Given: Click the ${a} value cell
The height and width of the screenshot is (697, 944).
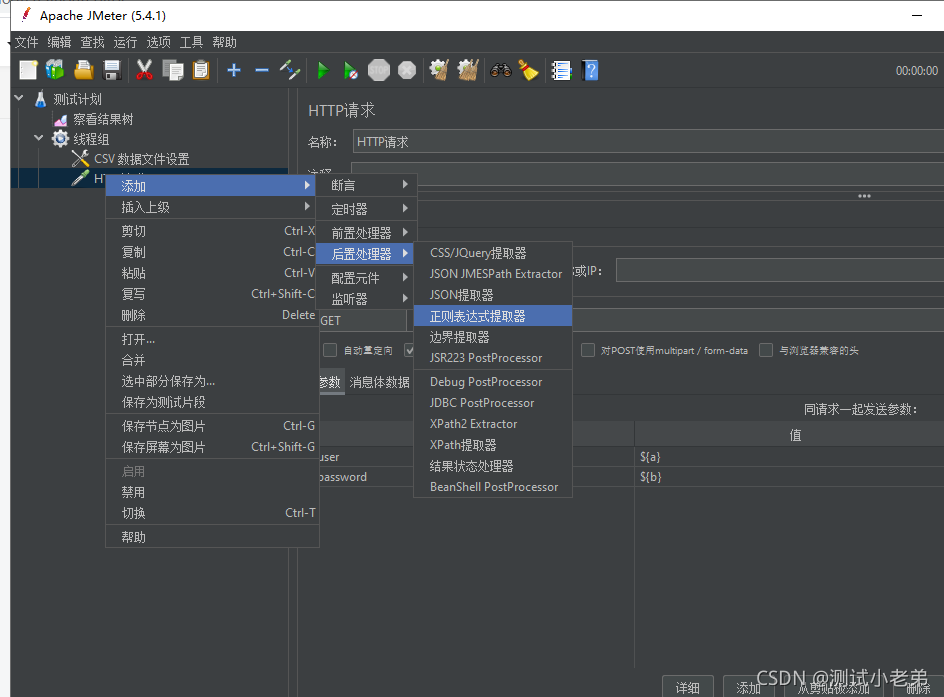Looking at the screenshot, I should (x=789, y=457).
